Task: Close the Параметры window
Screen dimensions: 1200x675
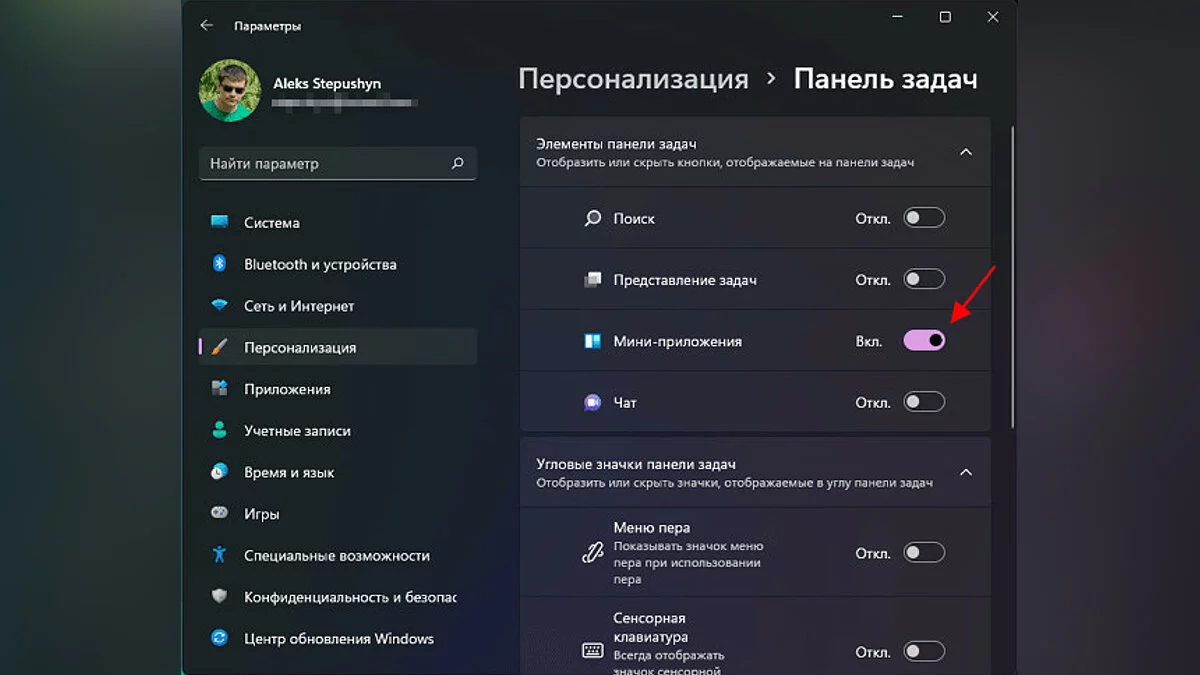Action: tap(993, 17)
